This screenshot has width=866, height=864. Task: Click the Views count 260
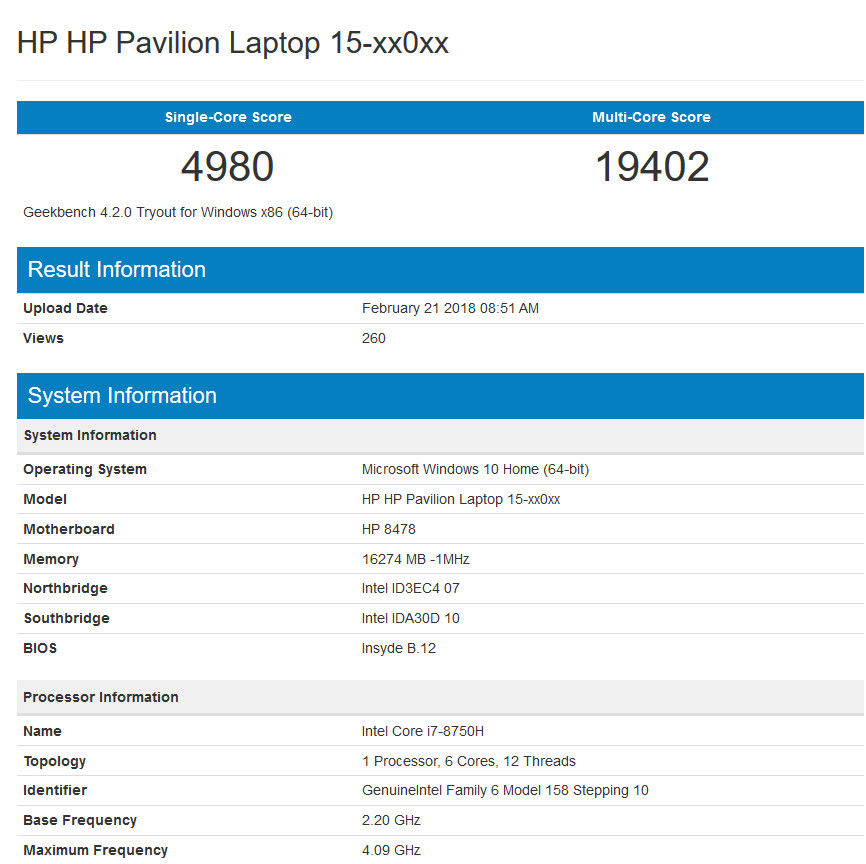click(373, 338)
